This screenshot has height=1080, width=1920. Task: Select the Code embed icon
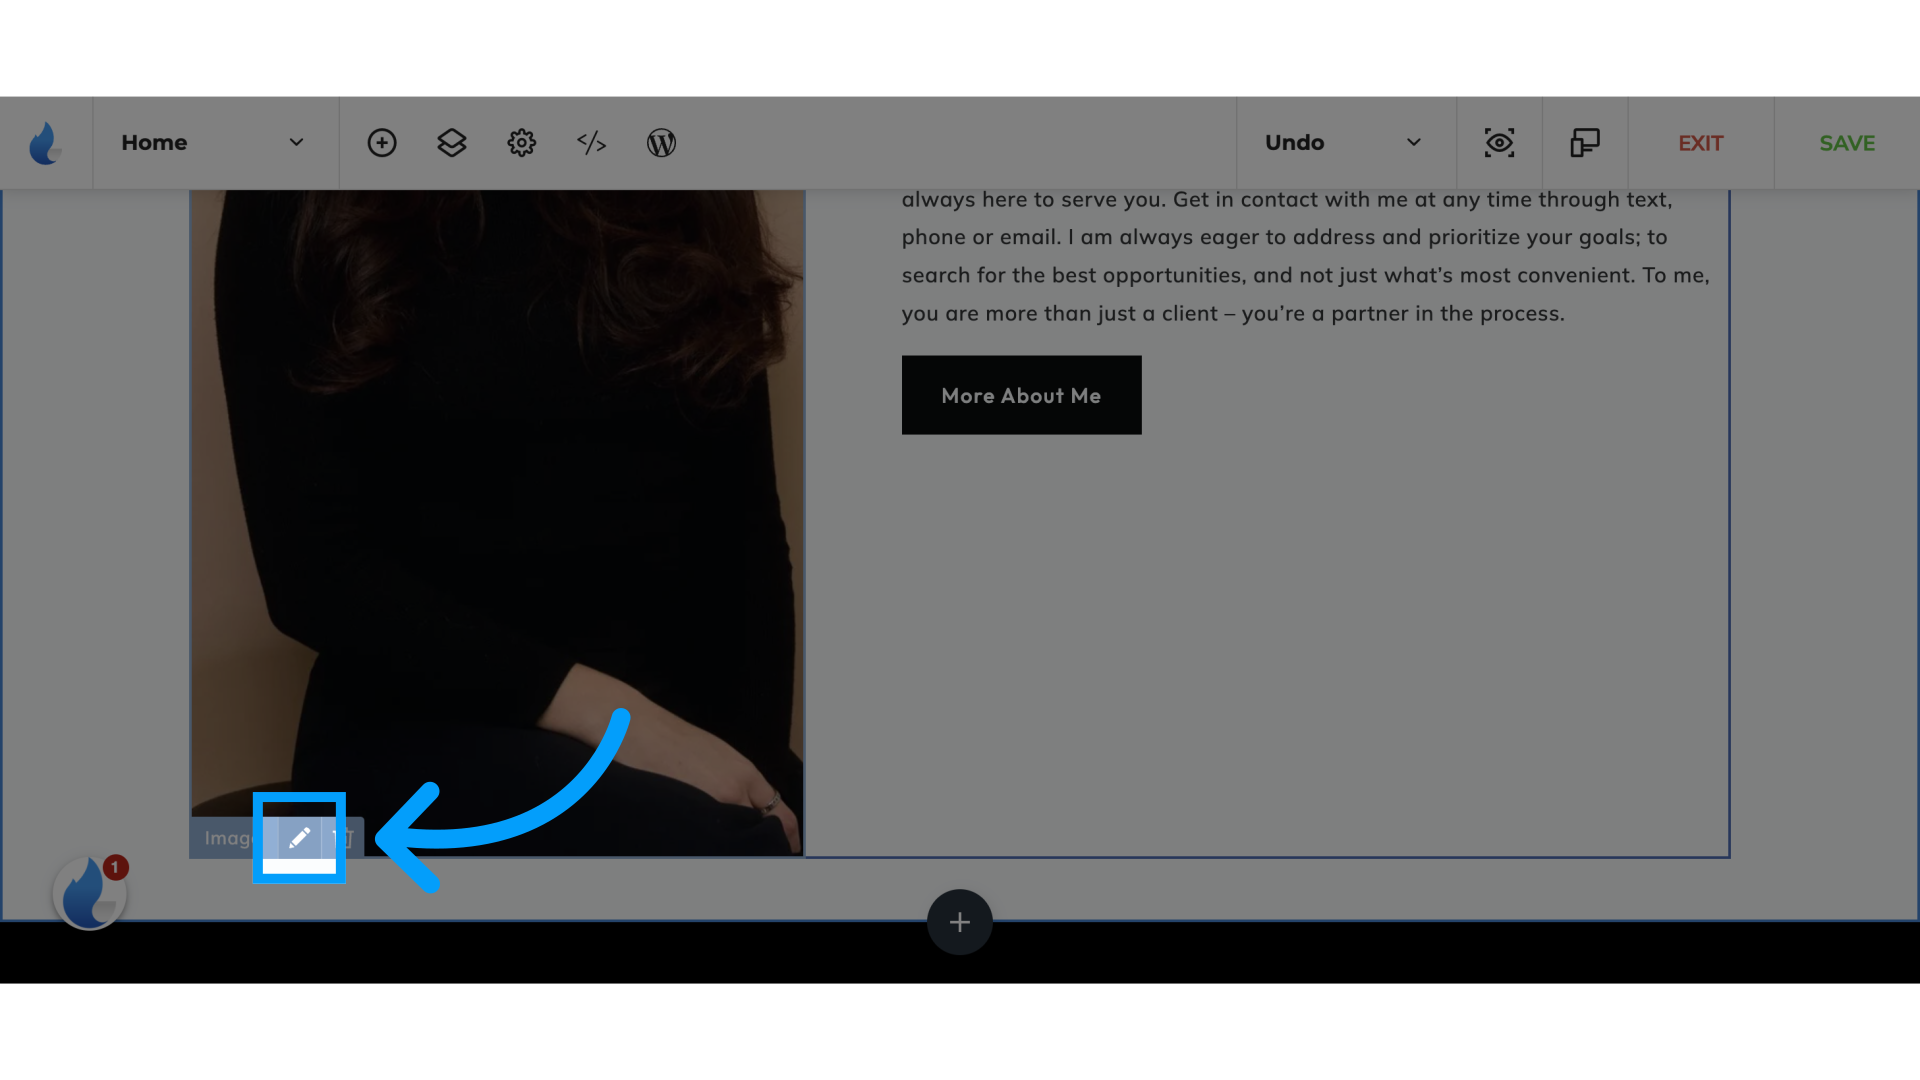coord(591,142)
